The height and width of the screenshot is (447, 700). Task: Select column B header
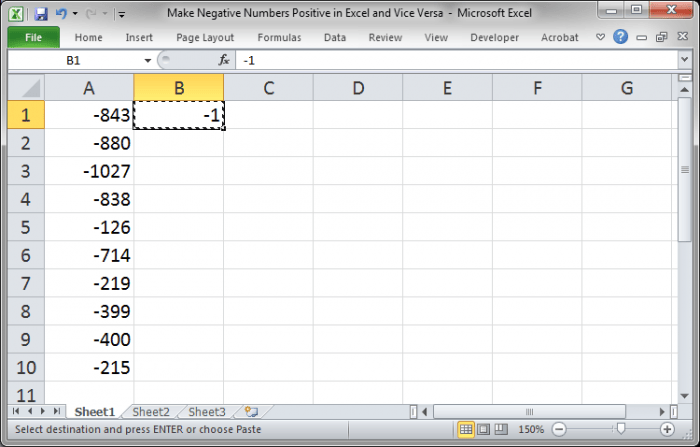tap(179, 88)
